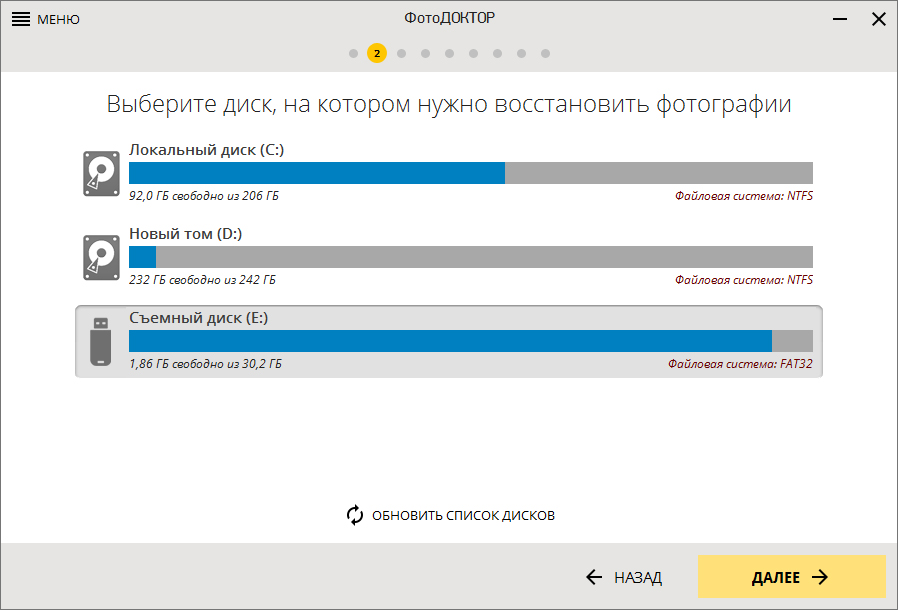
Task: Open the МЕНЮ label
Action: click(58, 19)
